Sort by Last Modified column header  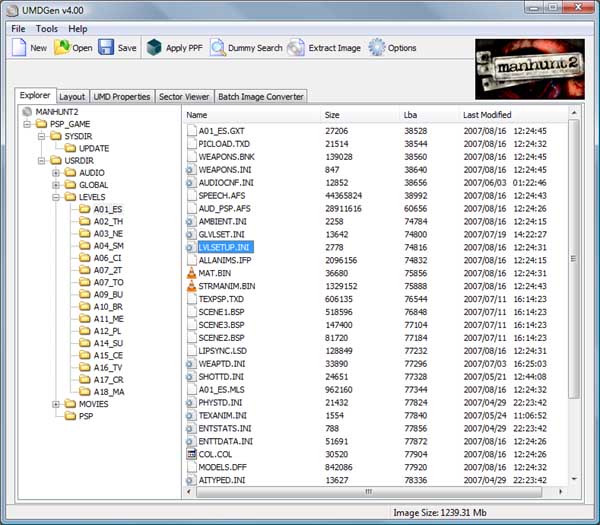click(513, 115)
